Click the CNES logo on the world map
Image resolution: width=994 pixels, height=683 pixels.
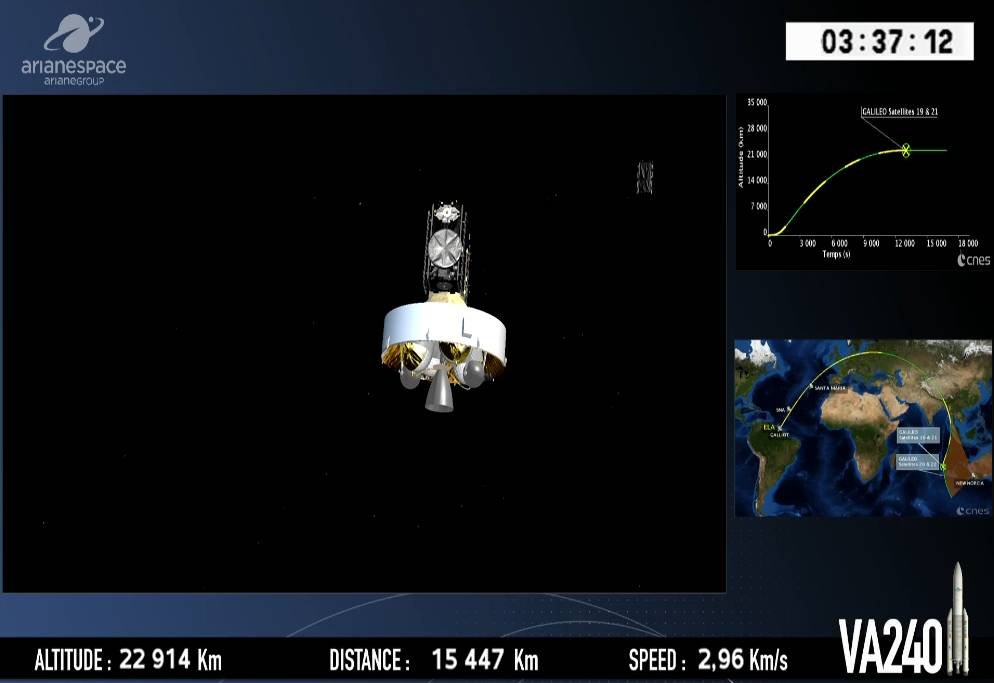point(973,511)
